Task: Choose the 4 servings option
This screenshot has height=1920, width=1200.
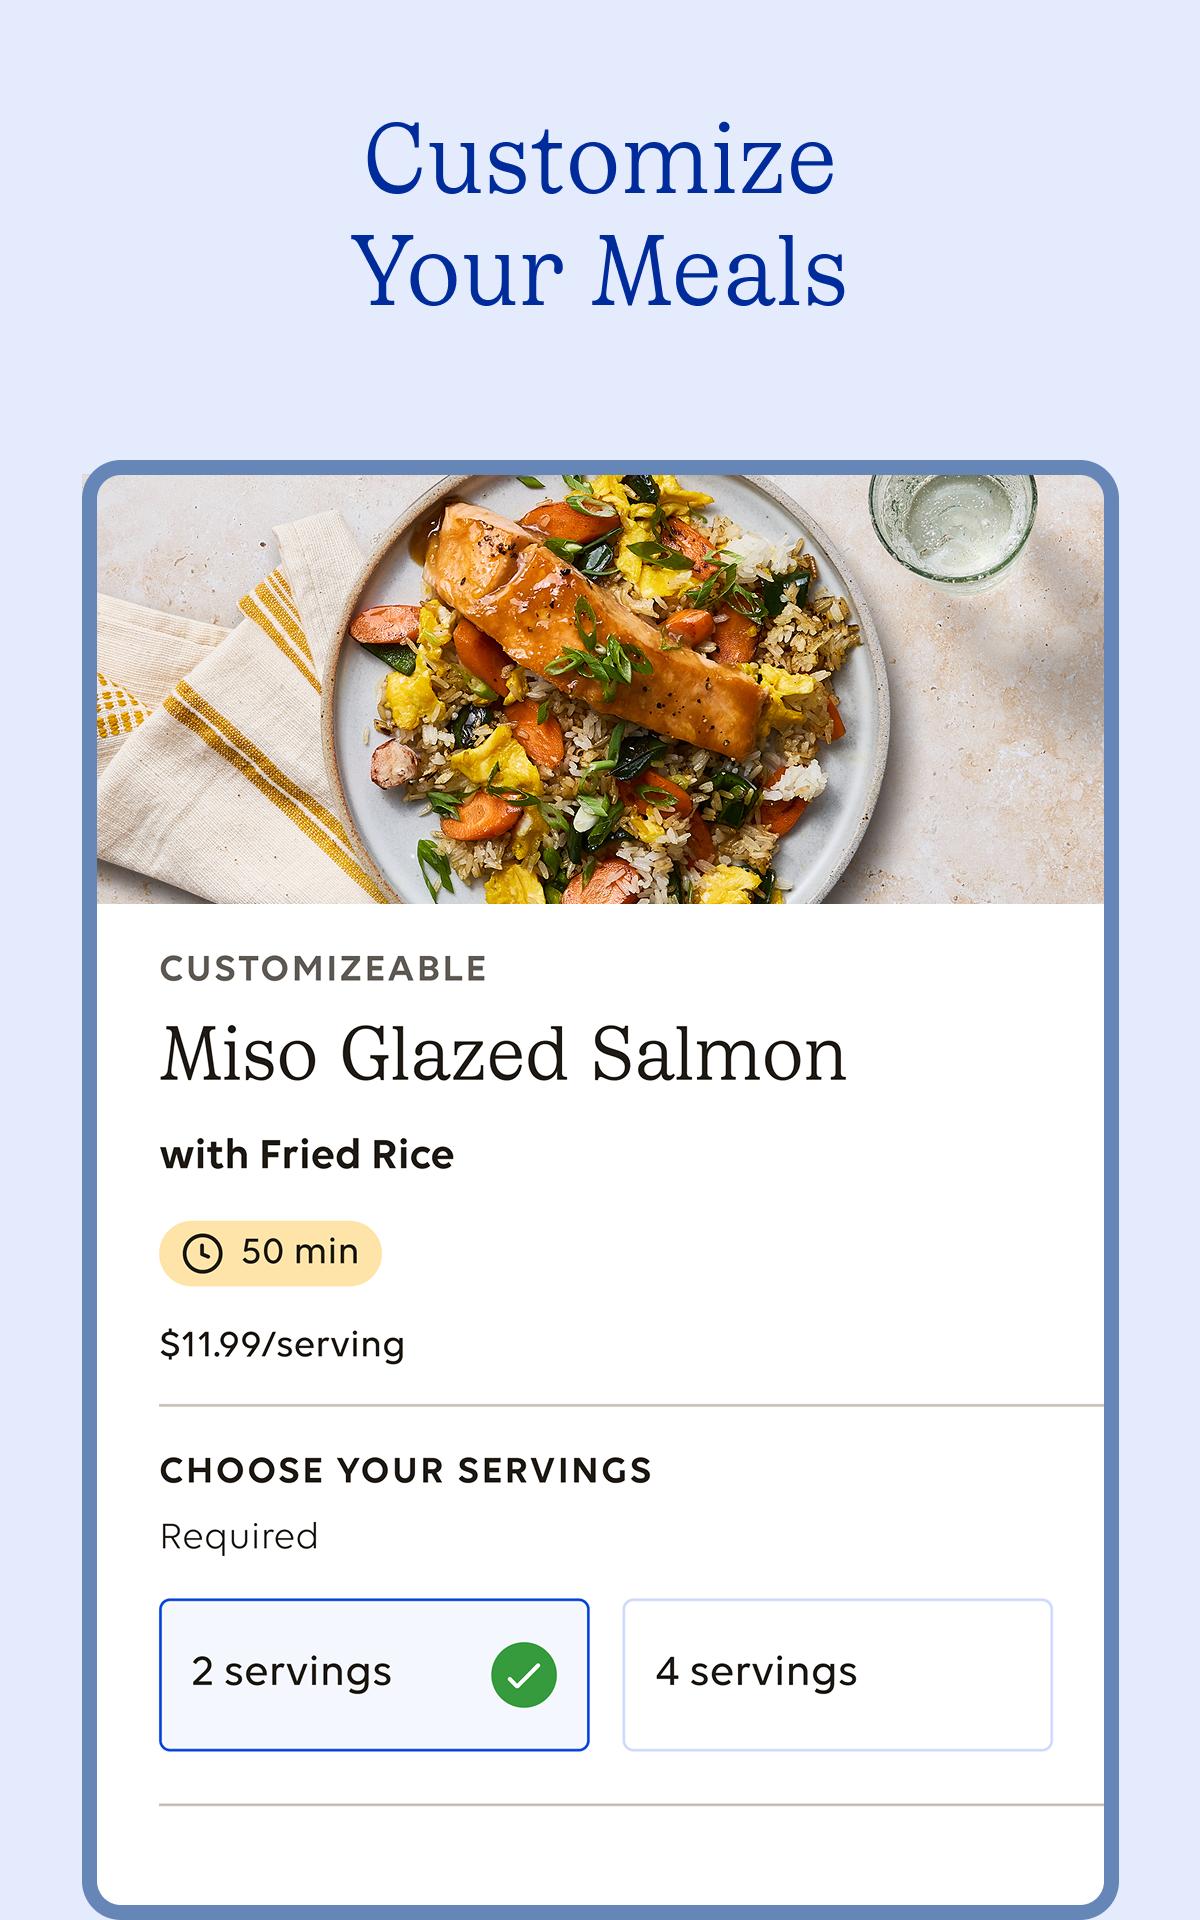Action: click(837, 1674)
